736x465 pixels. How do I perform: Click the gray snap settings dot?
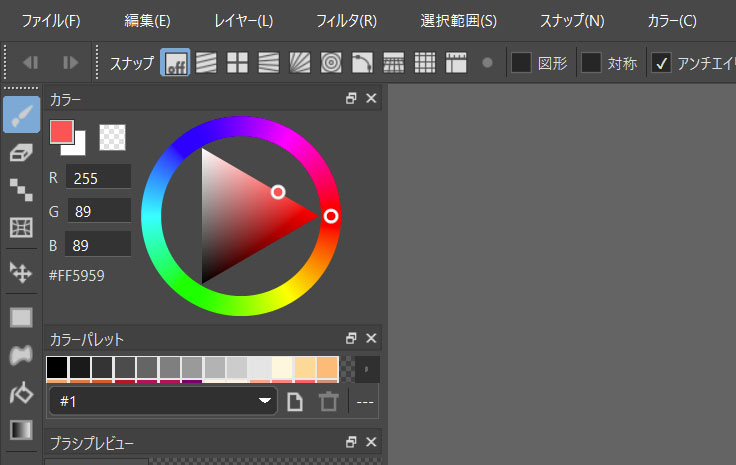click(x=487, y=62)
